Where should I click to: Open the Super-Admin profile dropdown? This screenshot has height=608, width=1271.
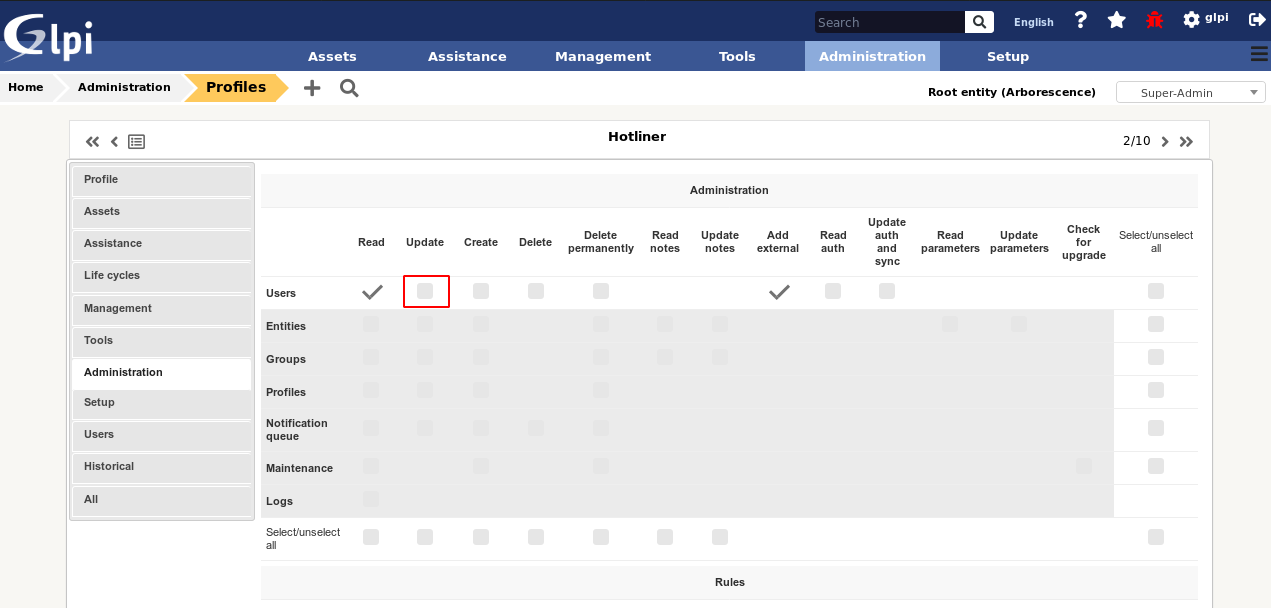click(1190, 91)
